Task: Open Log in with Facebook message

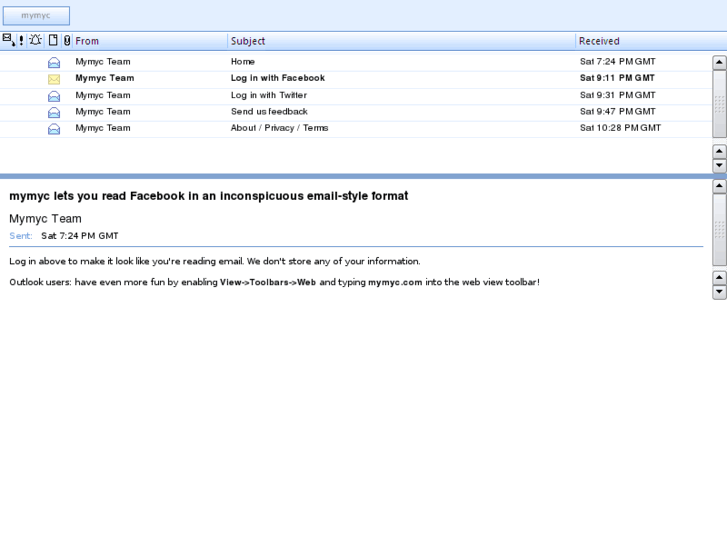Action: pos(278,78)
